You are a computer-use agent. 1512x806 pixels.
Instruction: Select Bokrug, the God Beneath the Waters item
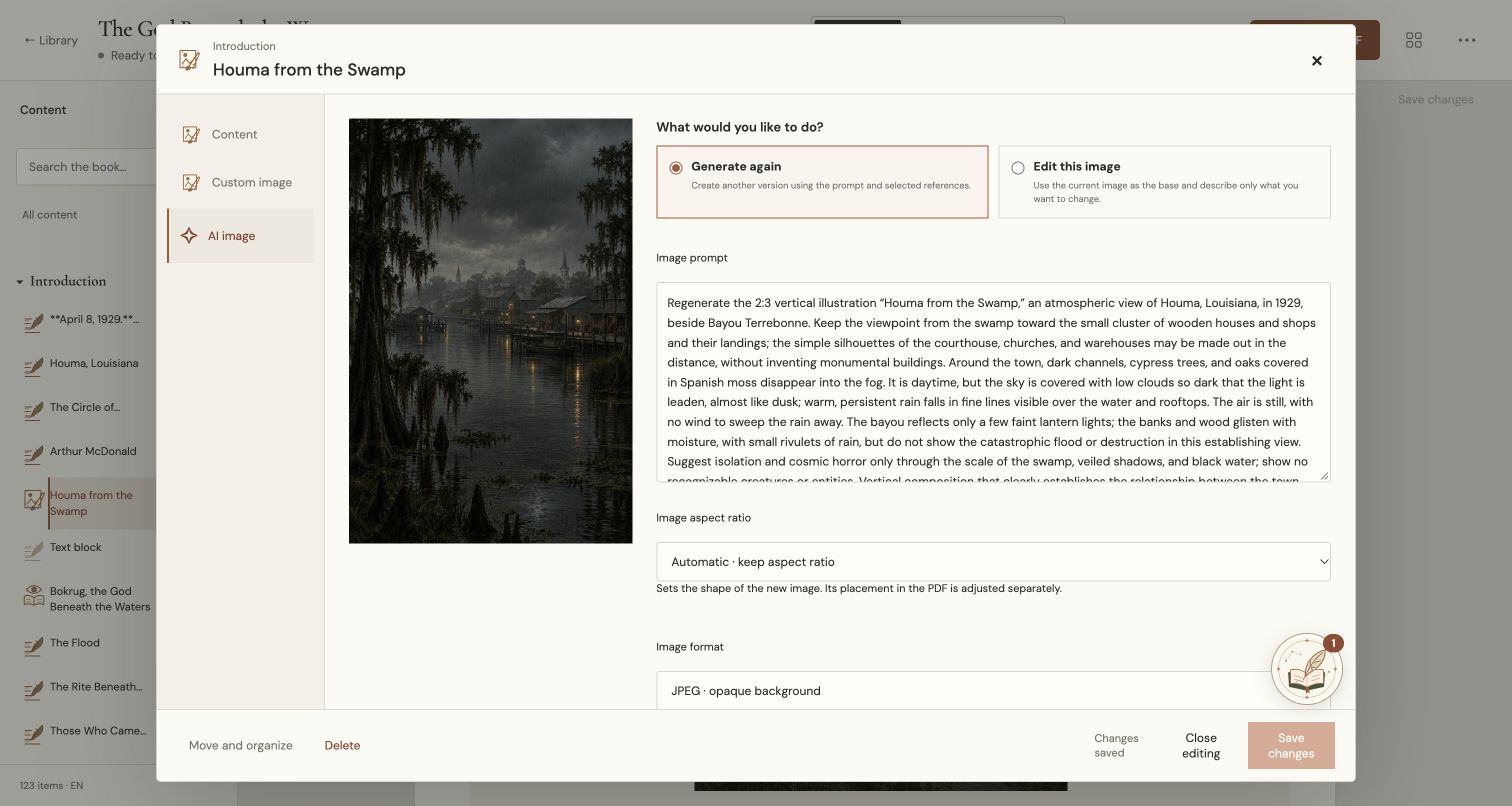pyautogui.click(x=100, y=599)
